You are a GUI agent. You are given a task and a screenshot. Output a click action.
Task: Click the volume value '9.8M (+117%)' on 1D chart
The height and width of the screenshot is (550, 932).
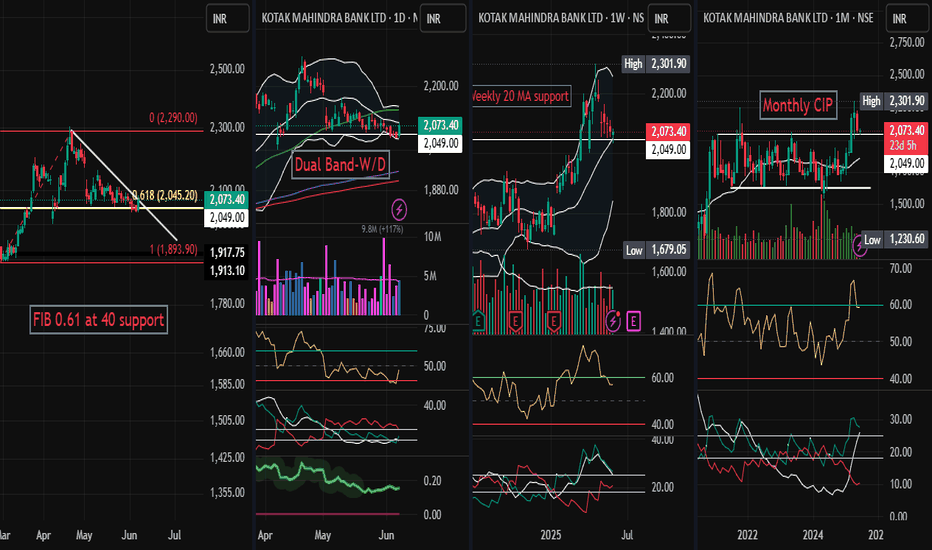coord(382,229)
